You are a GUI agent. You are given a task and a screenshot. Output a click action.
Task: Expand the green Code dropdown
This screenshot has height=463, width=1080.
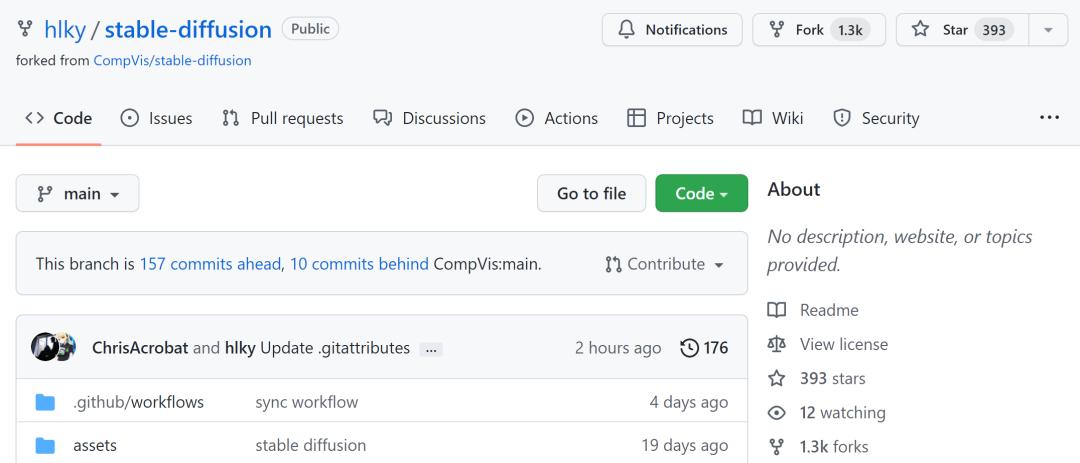(x=701, y=194)
